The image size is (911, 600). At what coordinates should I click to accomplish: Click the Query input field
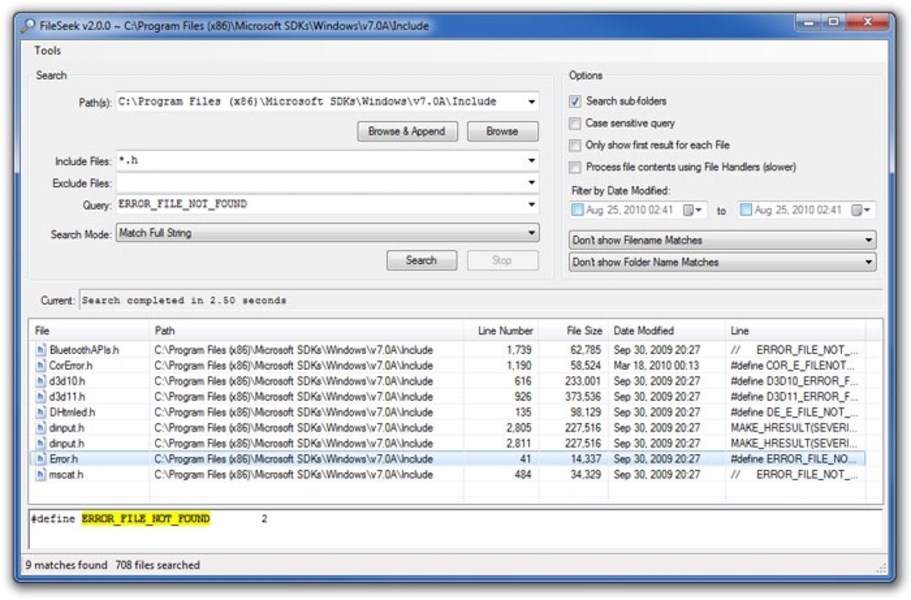pyautogui.click(x=320, y=204)
